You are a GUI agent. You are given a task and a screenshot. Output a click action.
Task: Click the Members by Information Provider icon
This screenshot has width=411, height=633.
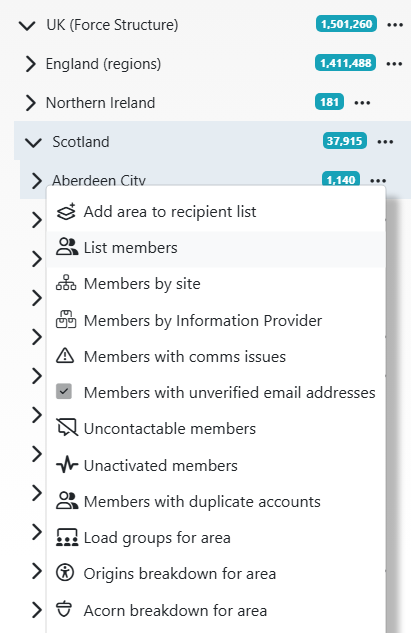coord(66,320)
